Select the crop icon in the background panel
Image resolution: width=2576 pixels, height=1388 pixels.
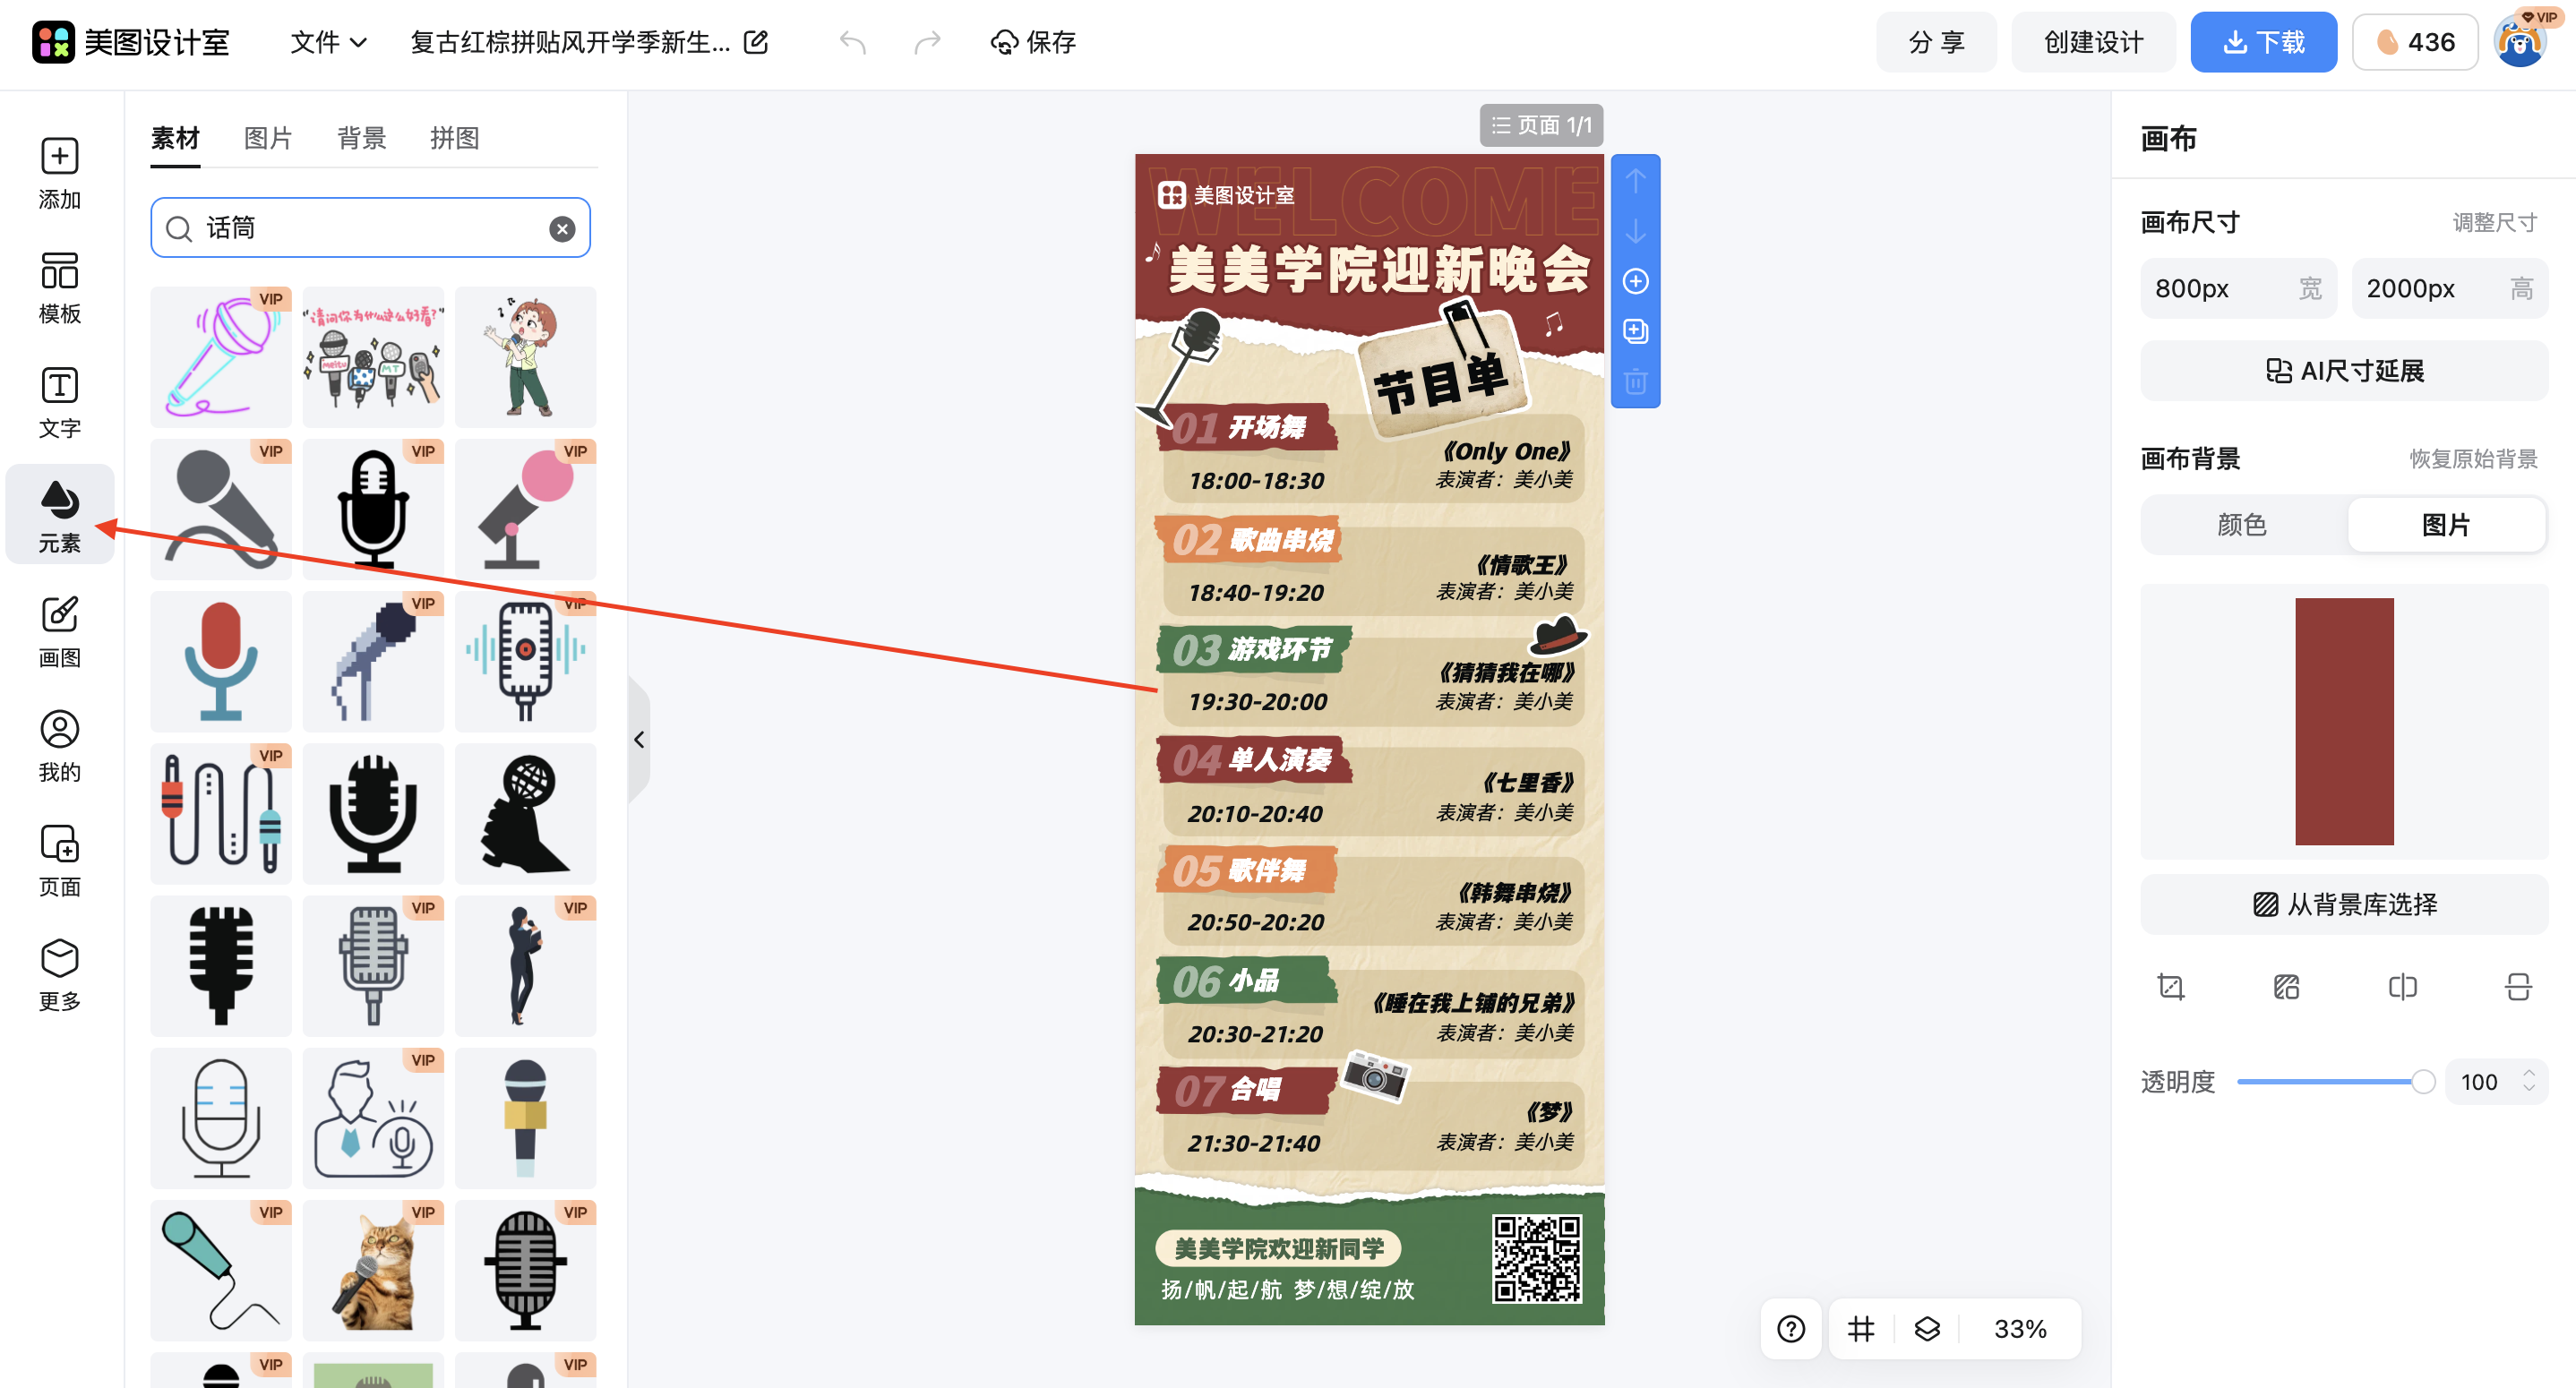(2171, 987)
